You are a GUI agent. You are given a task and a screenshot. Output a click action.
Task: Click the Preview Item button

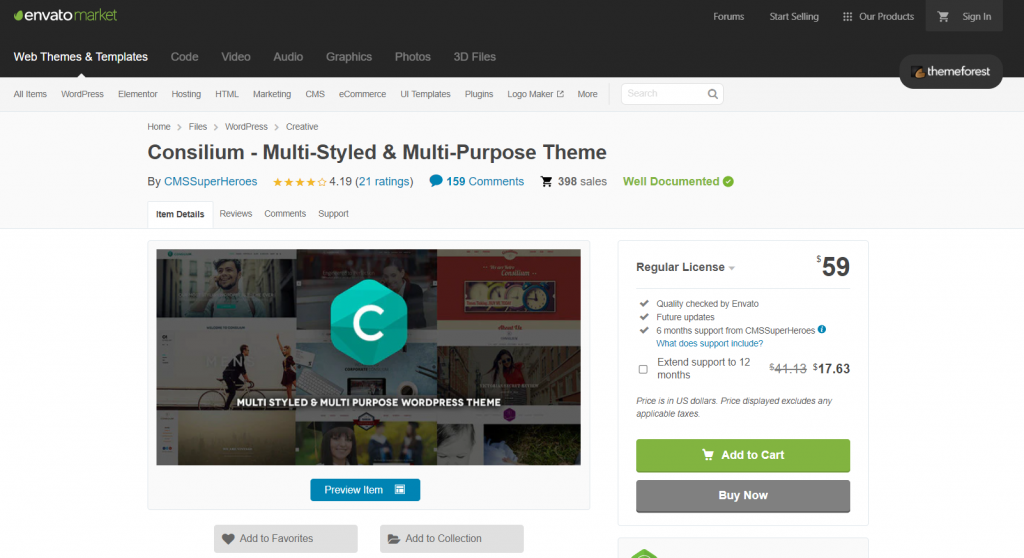(365, 490)
